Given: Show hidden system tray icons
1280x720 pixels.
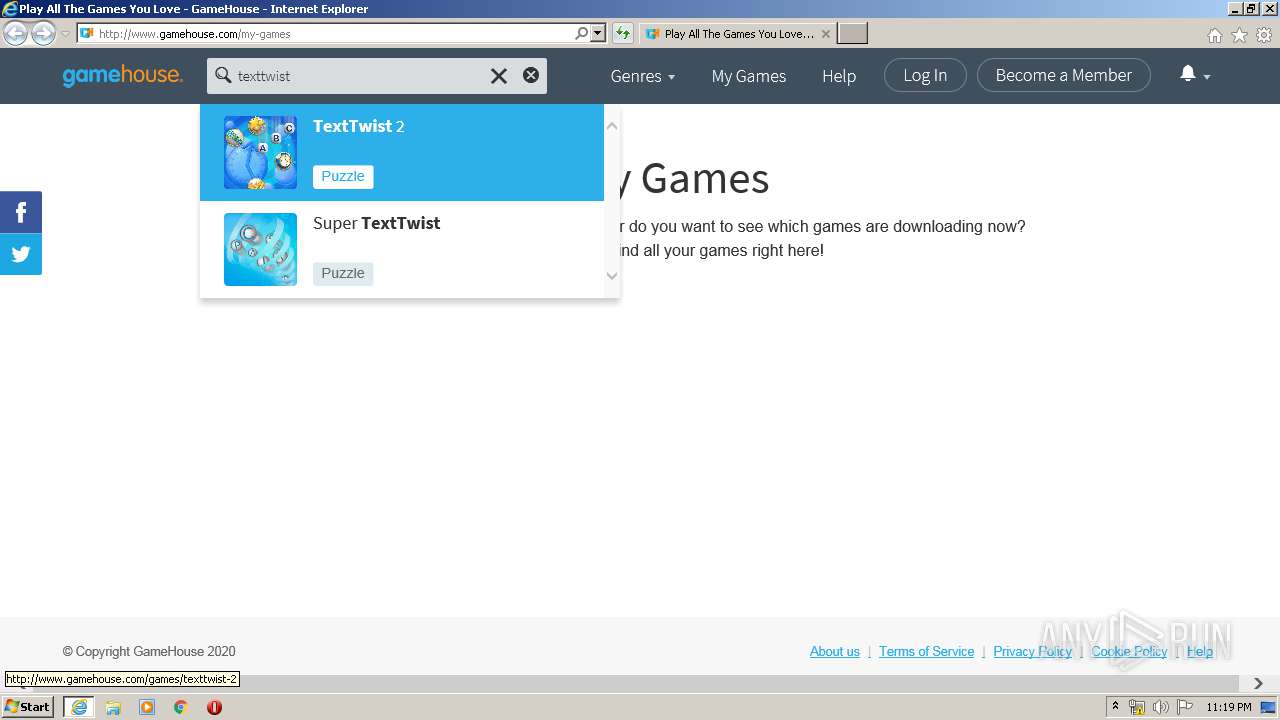Looking at the screenshot, I should point(1116,706).
